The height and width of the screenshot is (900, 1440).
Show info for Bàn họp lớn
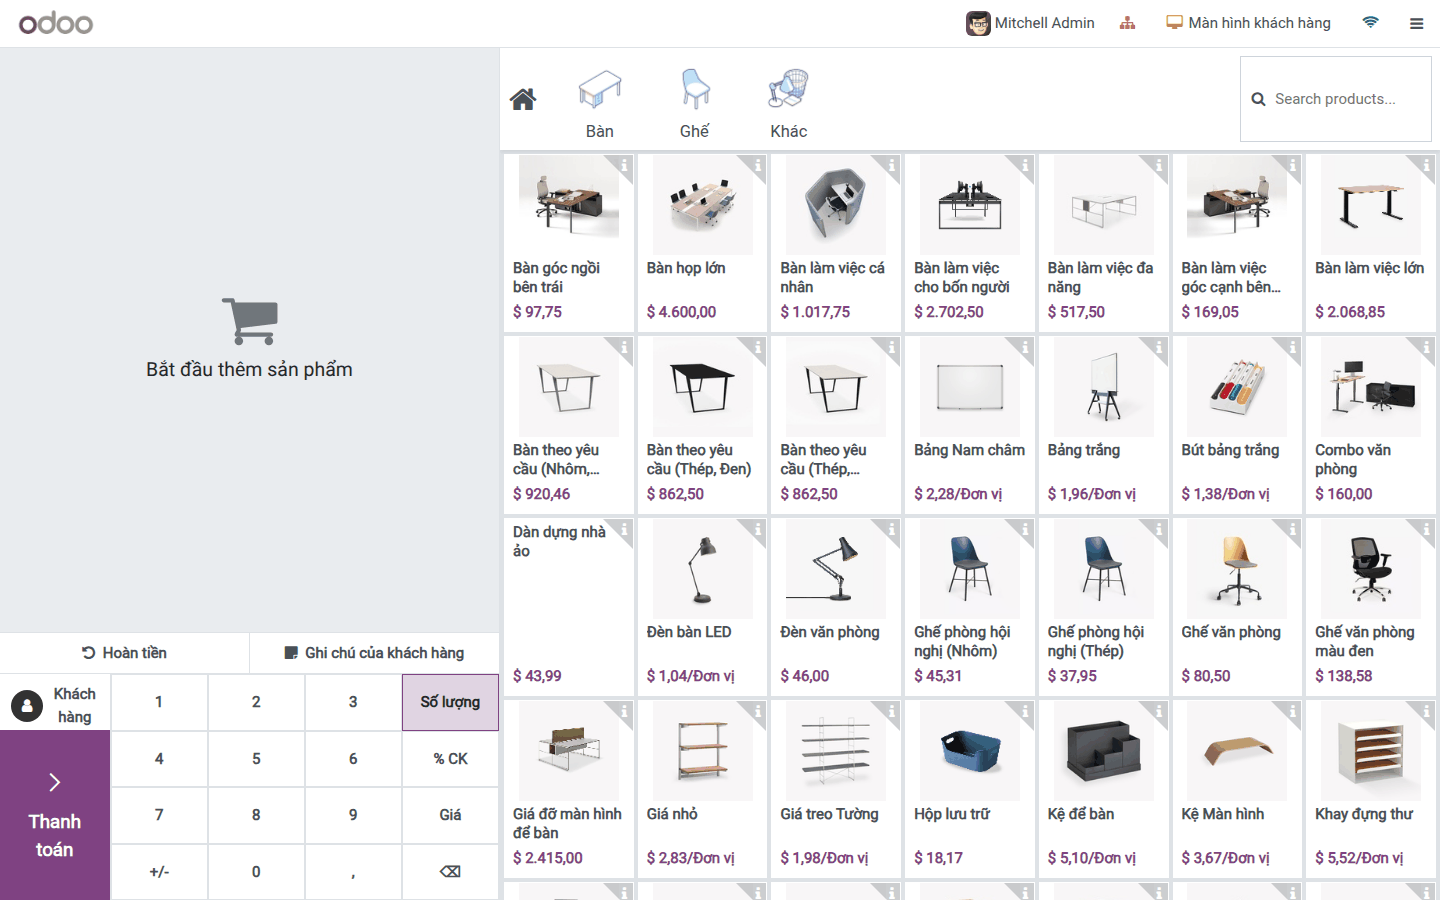coord(758,164)
